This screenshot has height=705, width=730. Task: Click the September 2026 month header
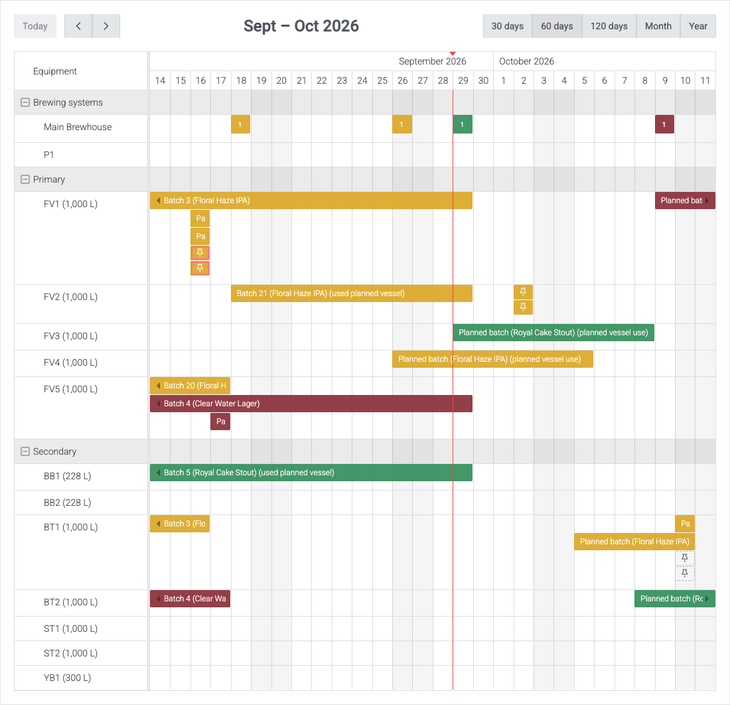(432, 61)
